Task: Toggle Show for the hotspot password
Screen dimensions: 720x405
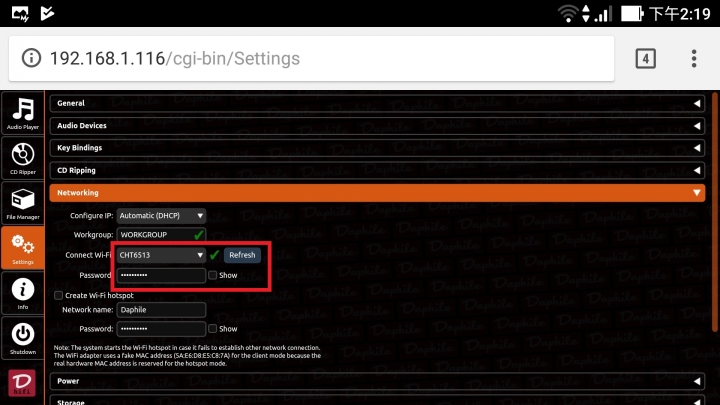Action: pos(213,329)
